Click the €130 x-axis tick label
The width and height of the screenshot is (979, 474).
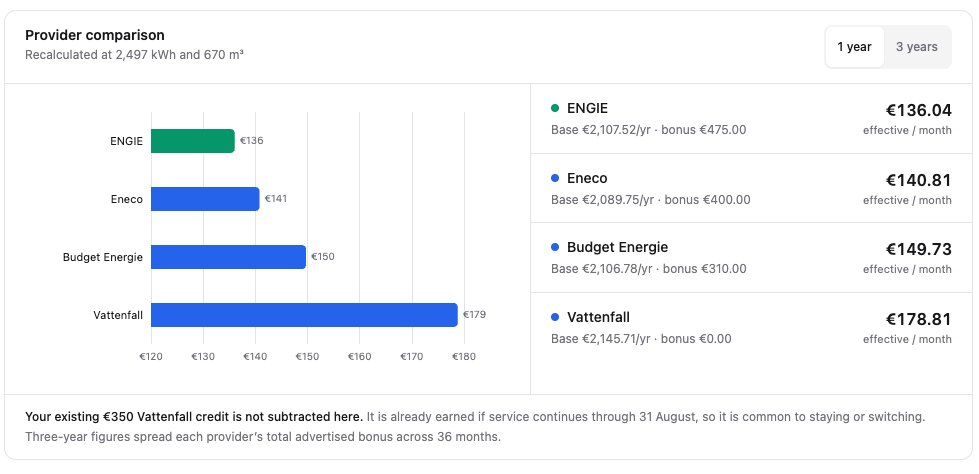pyautogui.click(x=203, y=357)
